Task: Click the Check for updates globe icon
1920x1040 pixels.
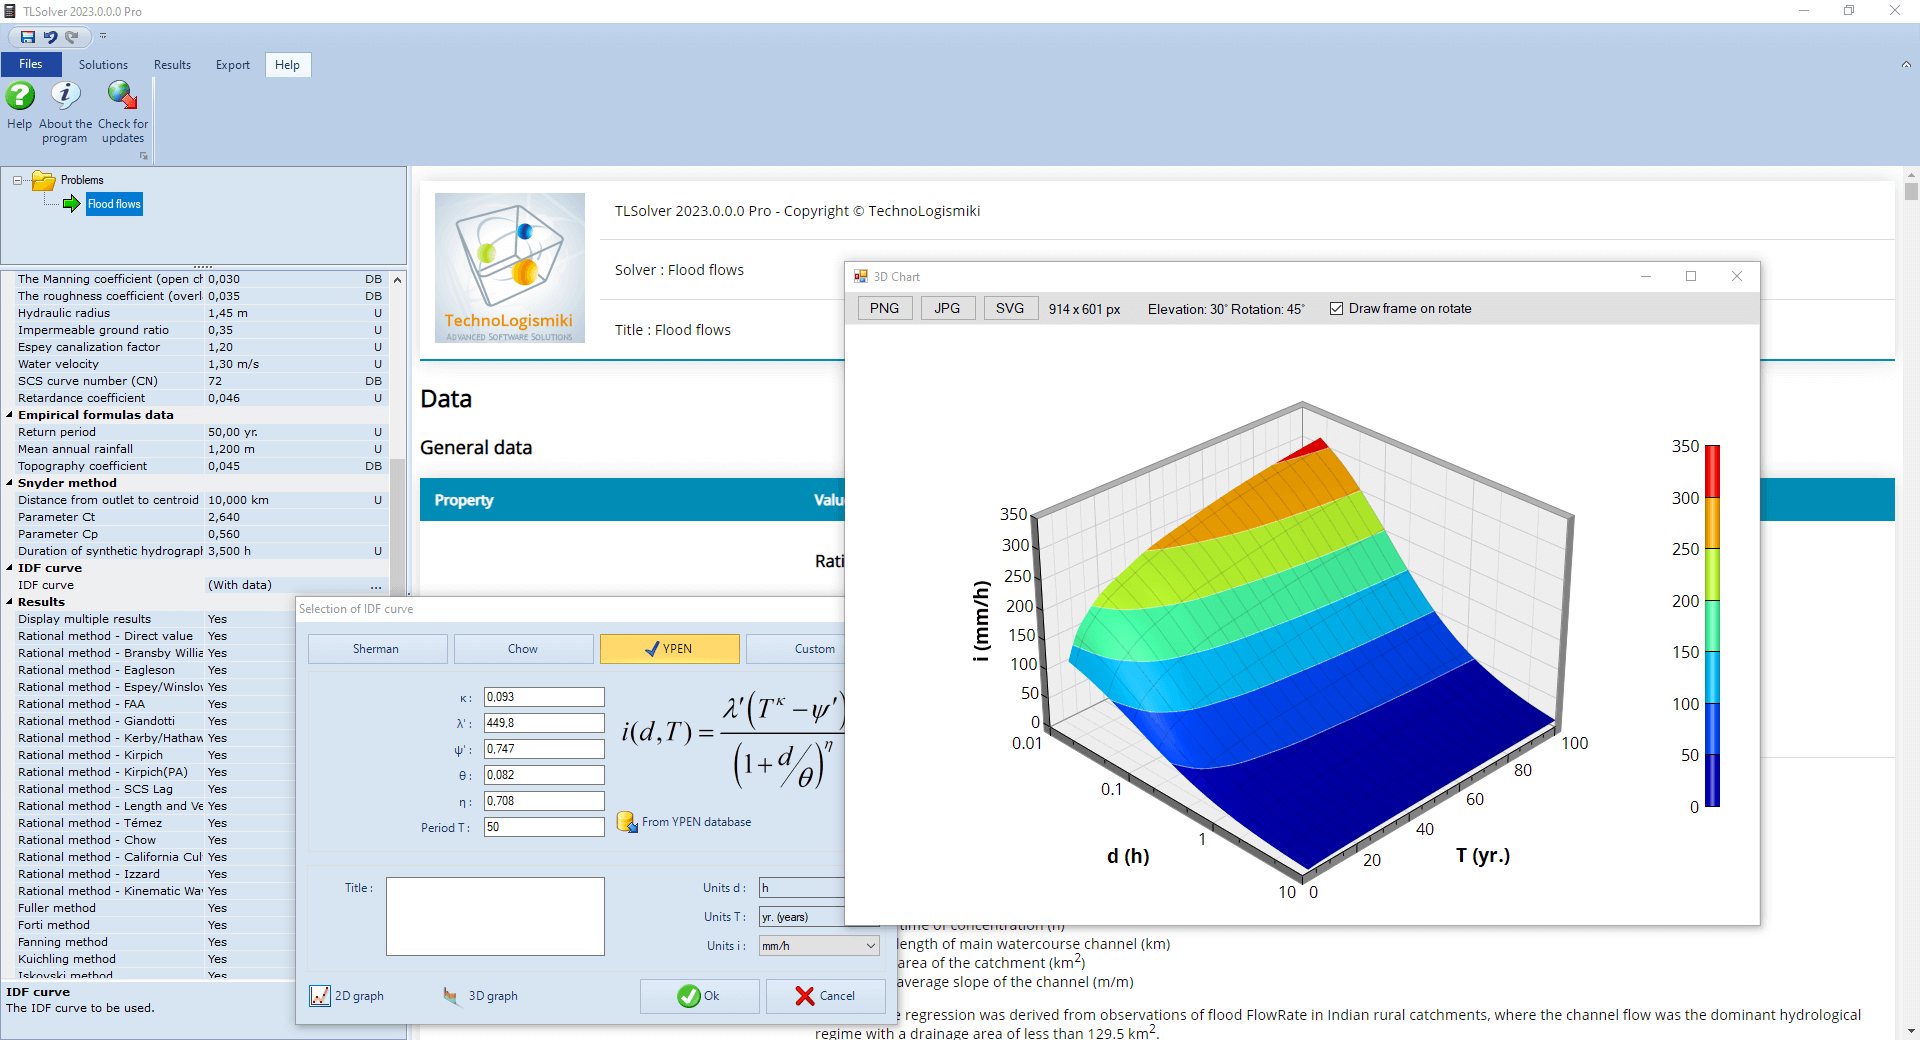Action: (x=122, y=96)
